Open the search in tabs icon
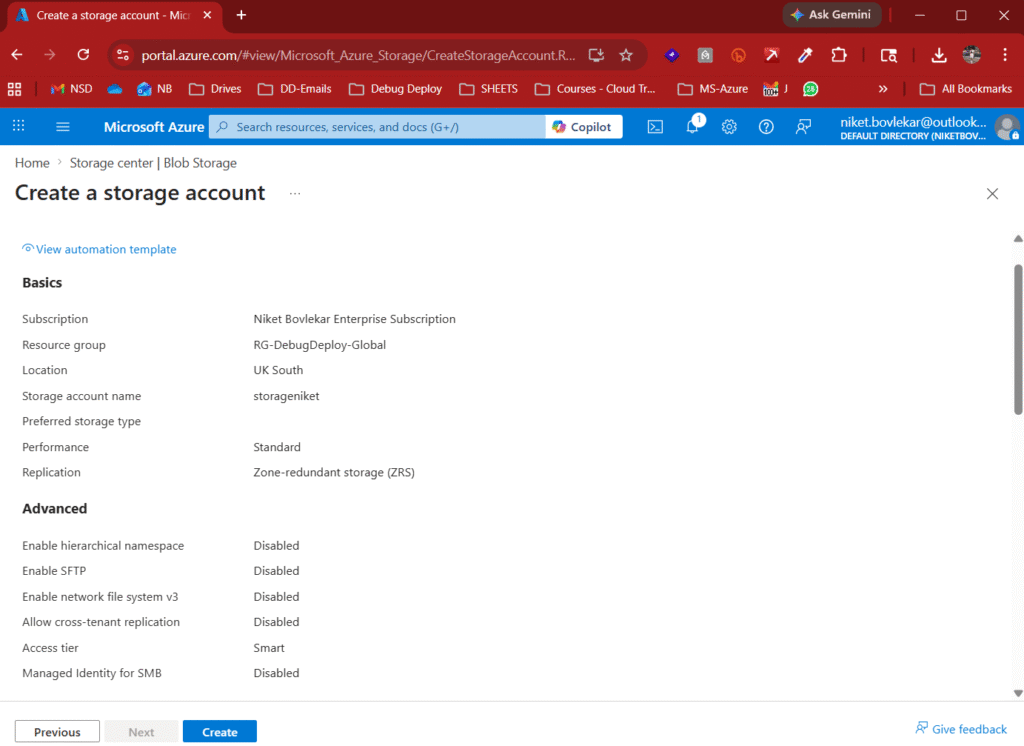Viewport: 1024px width, 746px height. (x=888, y=56)
